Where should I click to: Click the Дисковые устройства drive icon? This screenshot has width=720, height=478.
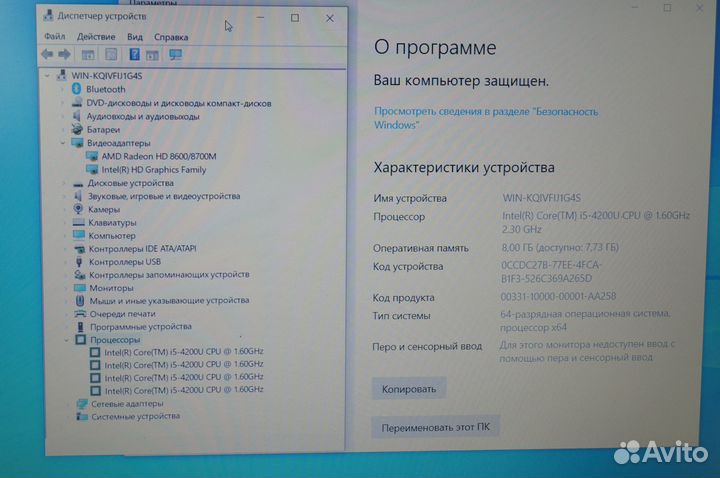pos(79,183)
